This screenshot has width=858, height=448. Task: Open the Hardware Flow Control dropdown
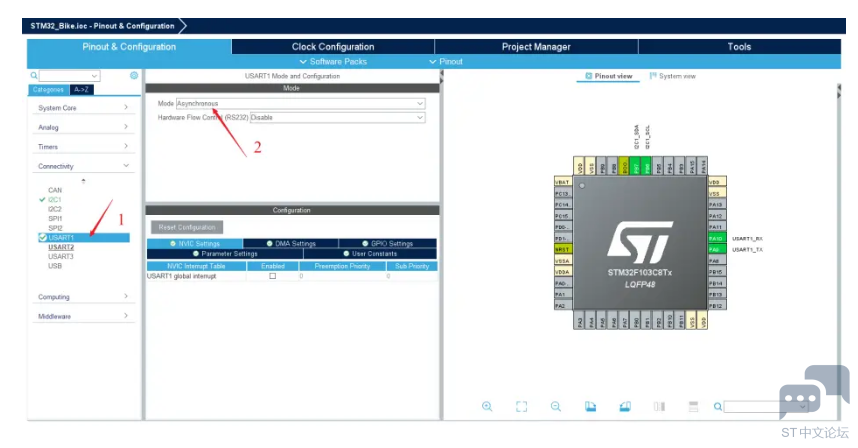[338, 118]
